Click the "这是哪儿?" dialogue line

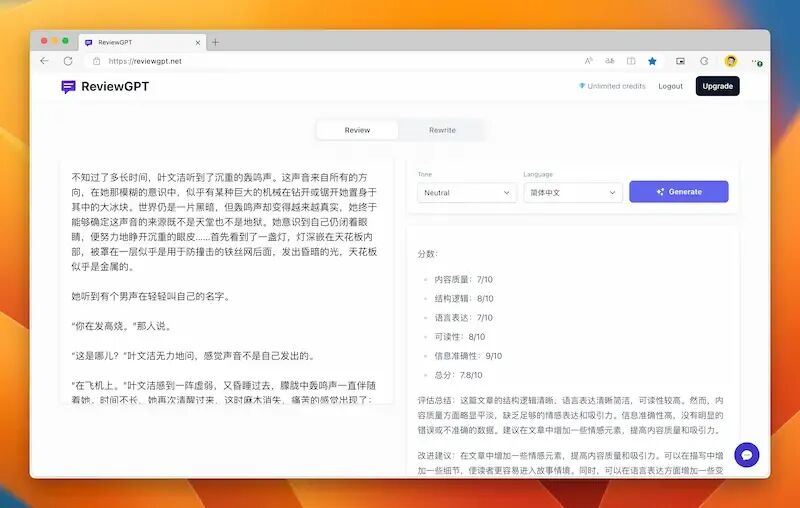(x=194, y=356)
